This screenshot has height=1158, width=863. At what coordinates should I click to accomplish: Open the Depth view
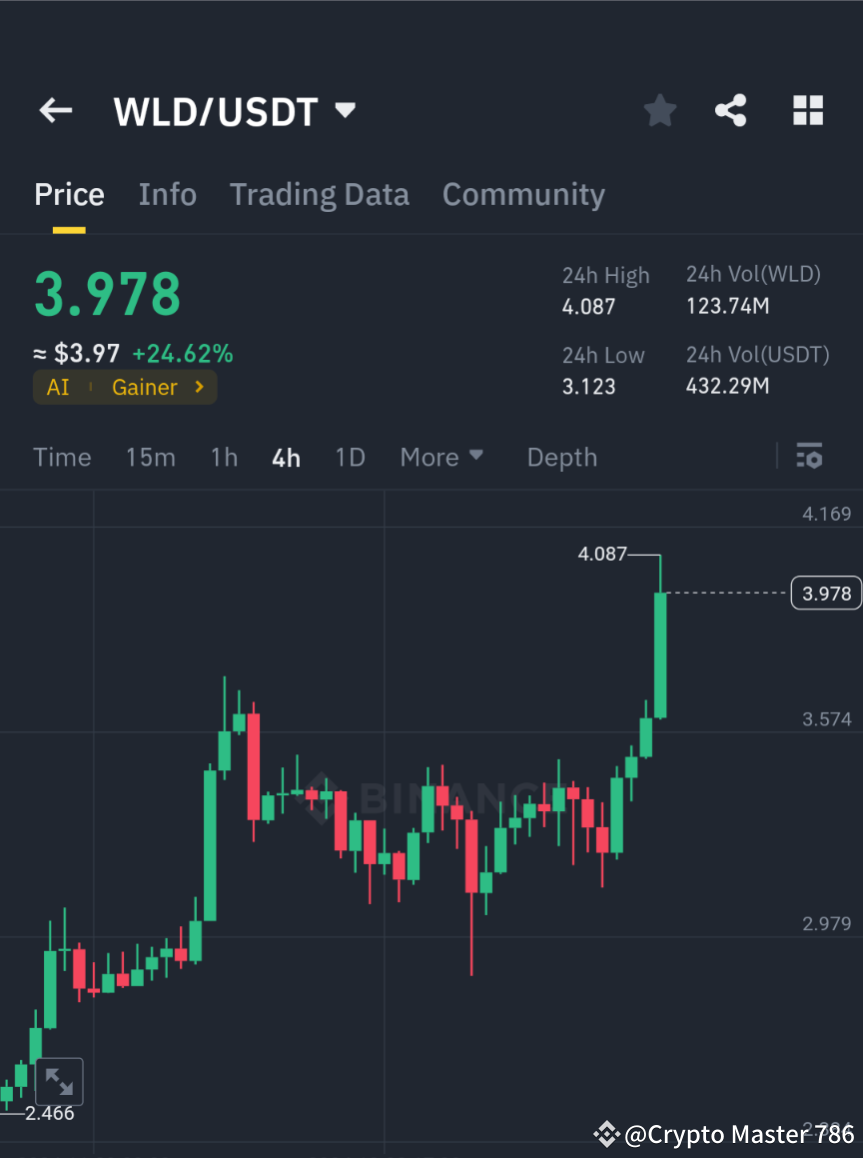point(561,456)
